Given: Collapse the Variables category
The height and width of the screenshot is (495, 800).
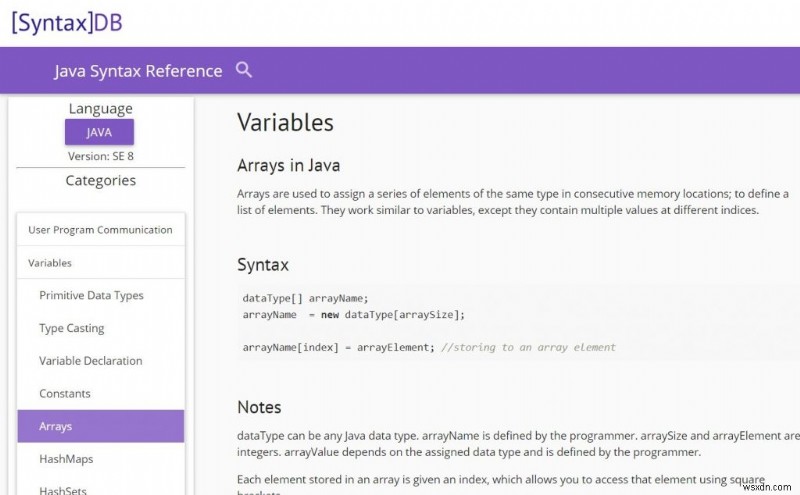Looking at the screenshot, I should pyautogui.click(x=101, y=263).
